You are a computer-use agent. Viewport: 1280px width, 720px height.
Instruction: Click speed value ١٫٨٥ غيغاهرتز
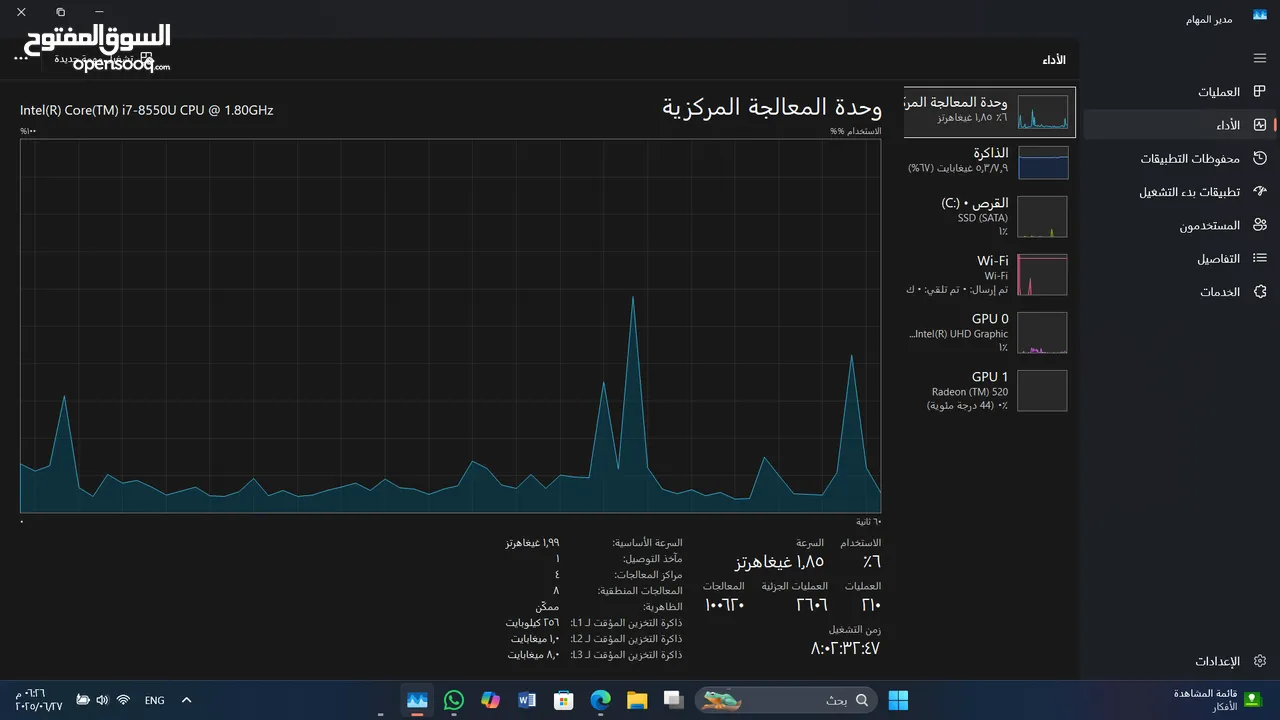tap(779, 562)
